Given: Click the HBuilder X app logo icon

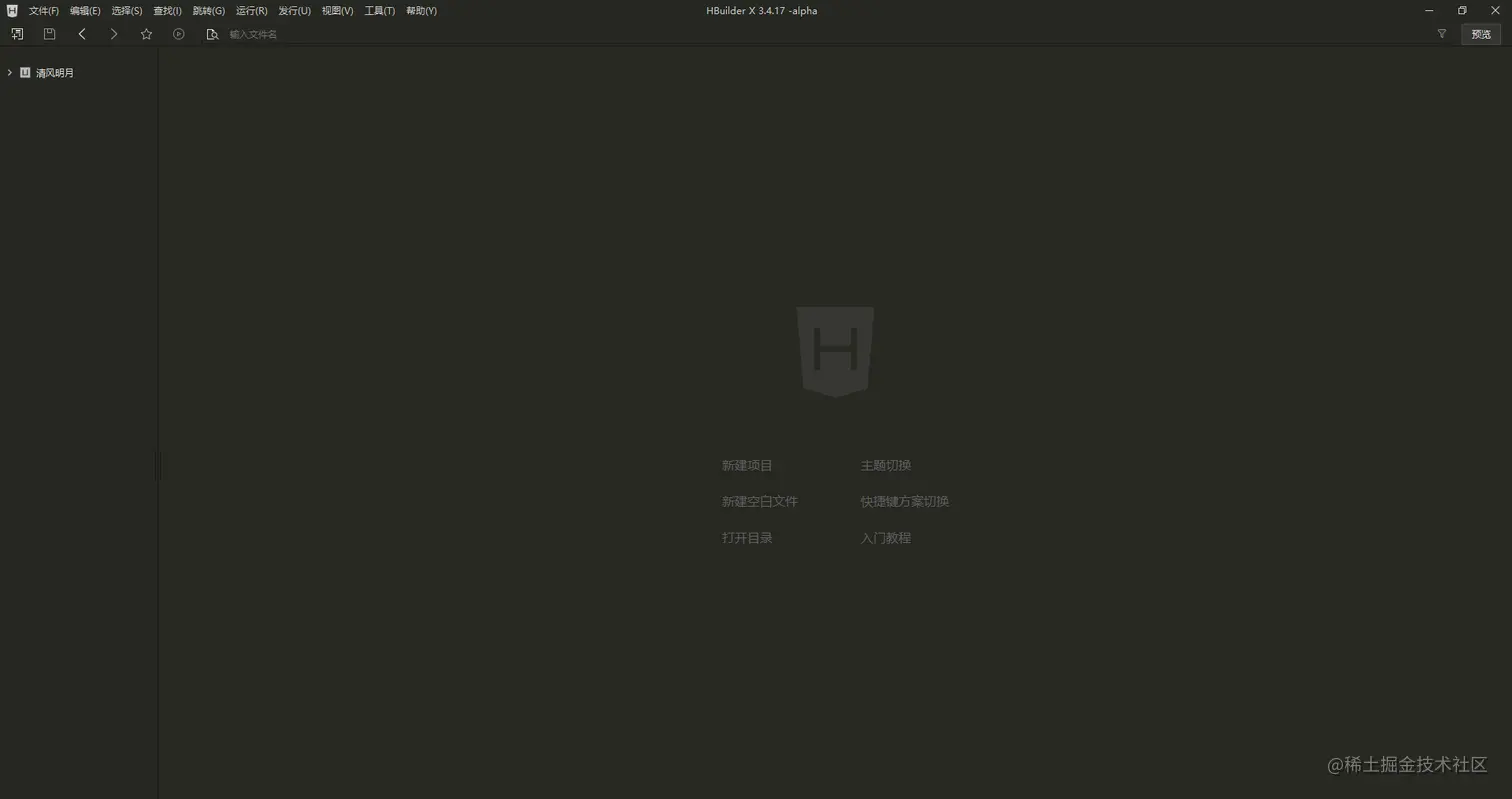Looking at the screenshot, I should tap(12, 11).
